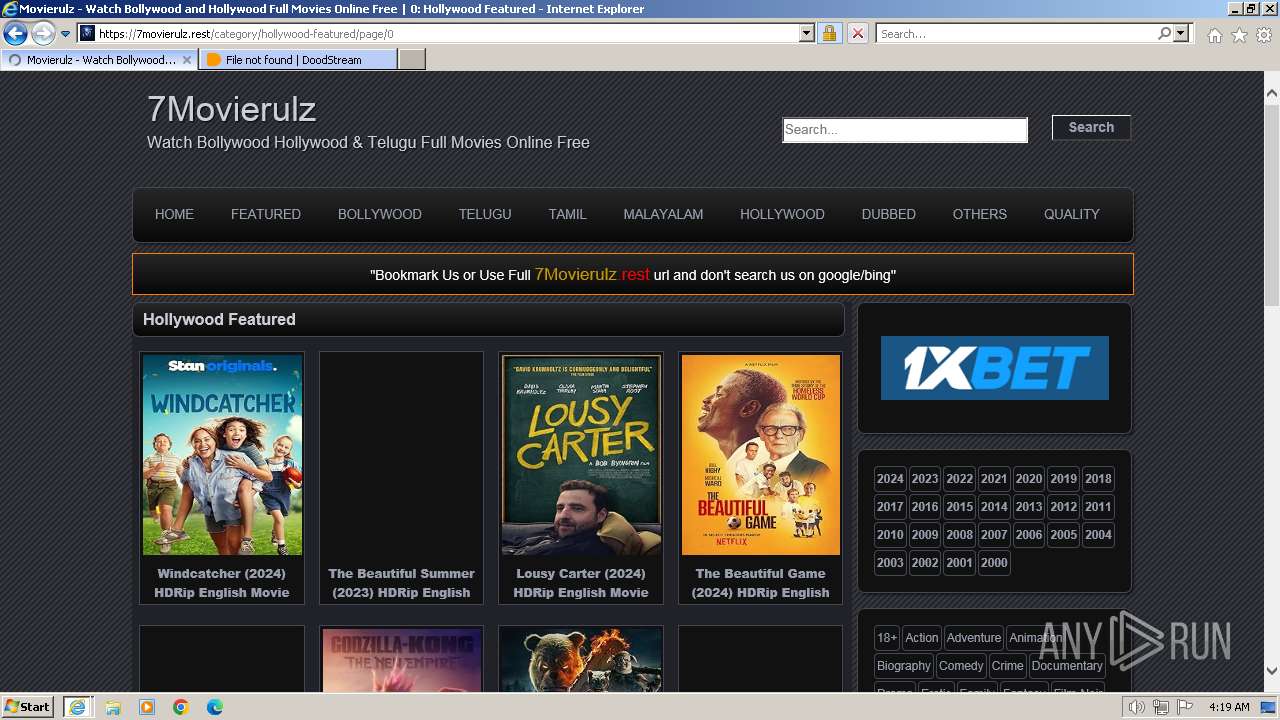Click the IE address bar URL field
This screenshot has width=1280, height=720.
(x=447, y=33)
